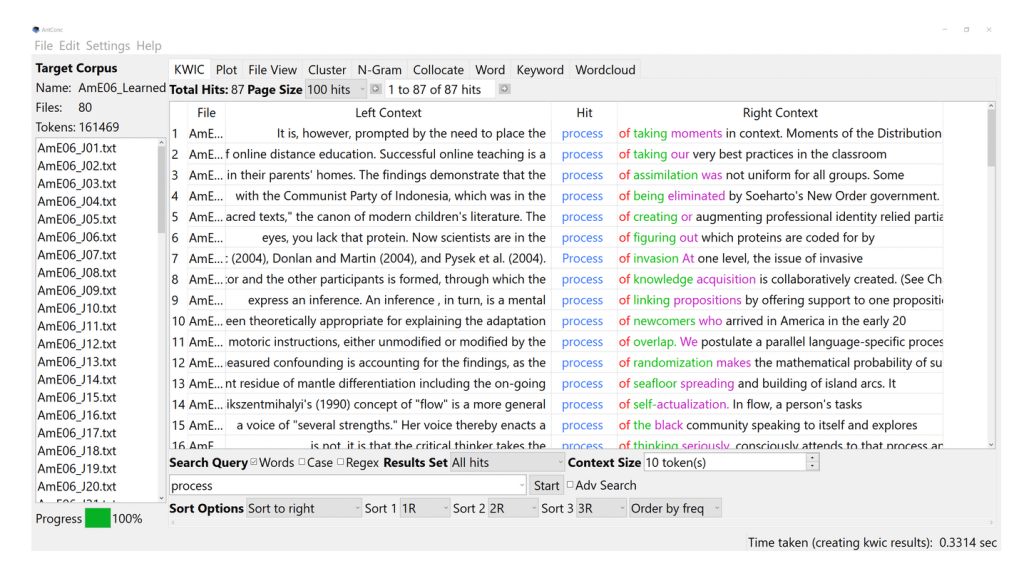Select AmE06_J05.txt in the file list

click(77, 220)
